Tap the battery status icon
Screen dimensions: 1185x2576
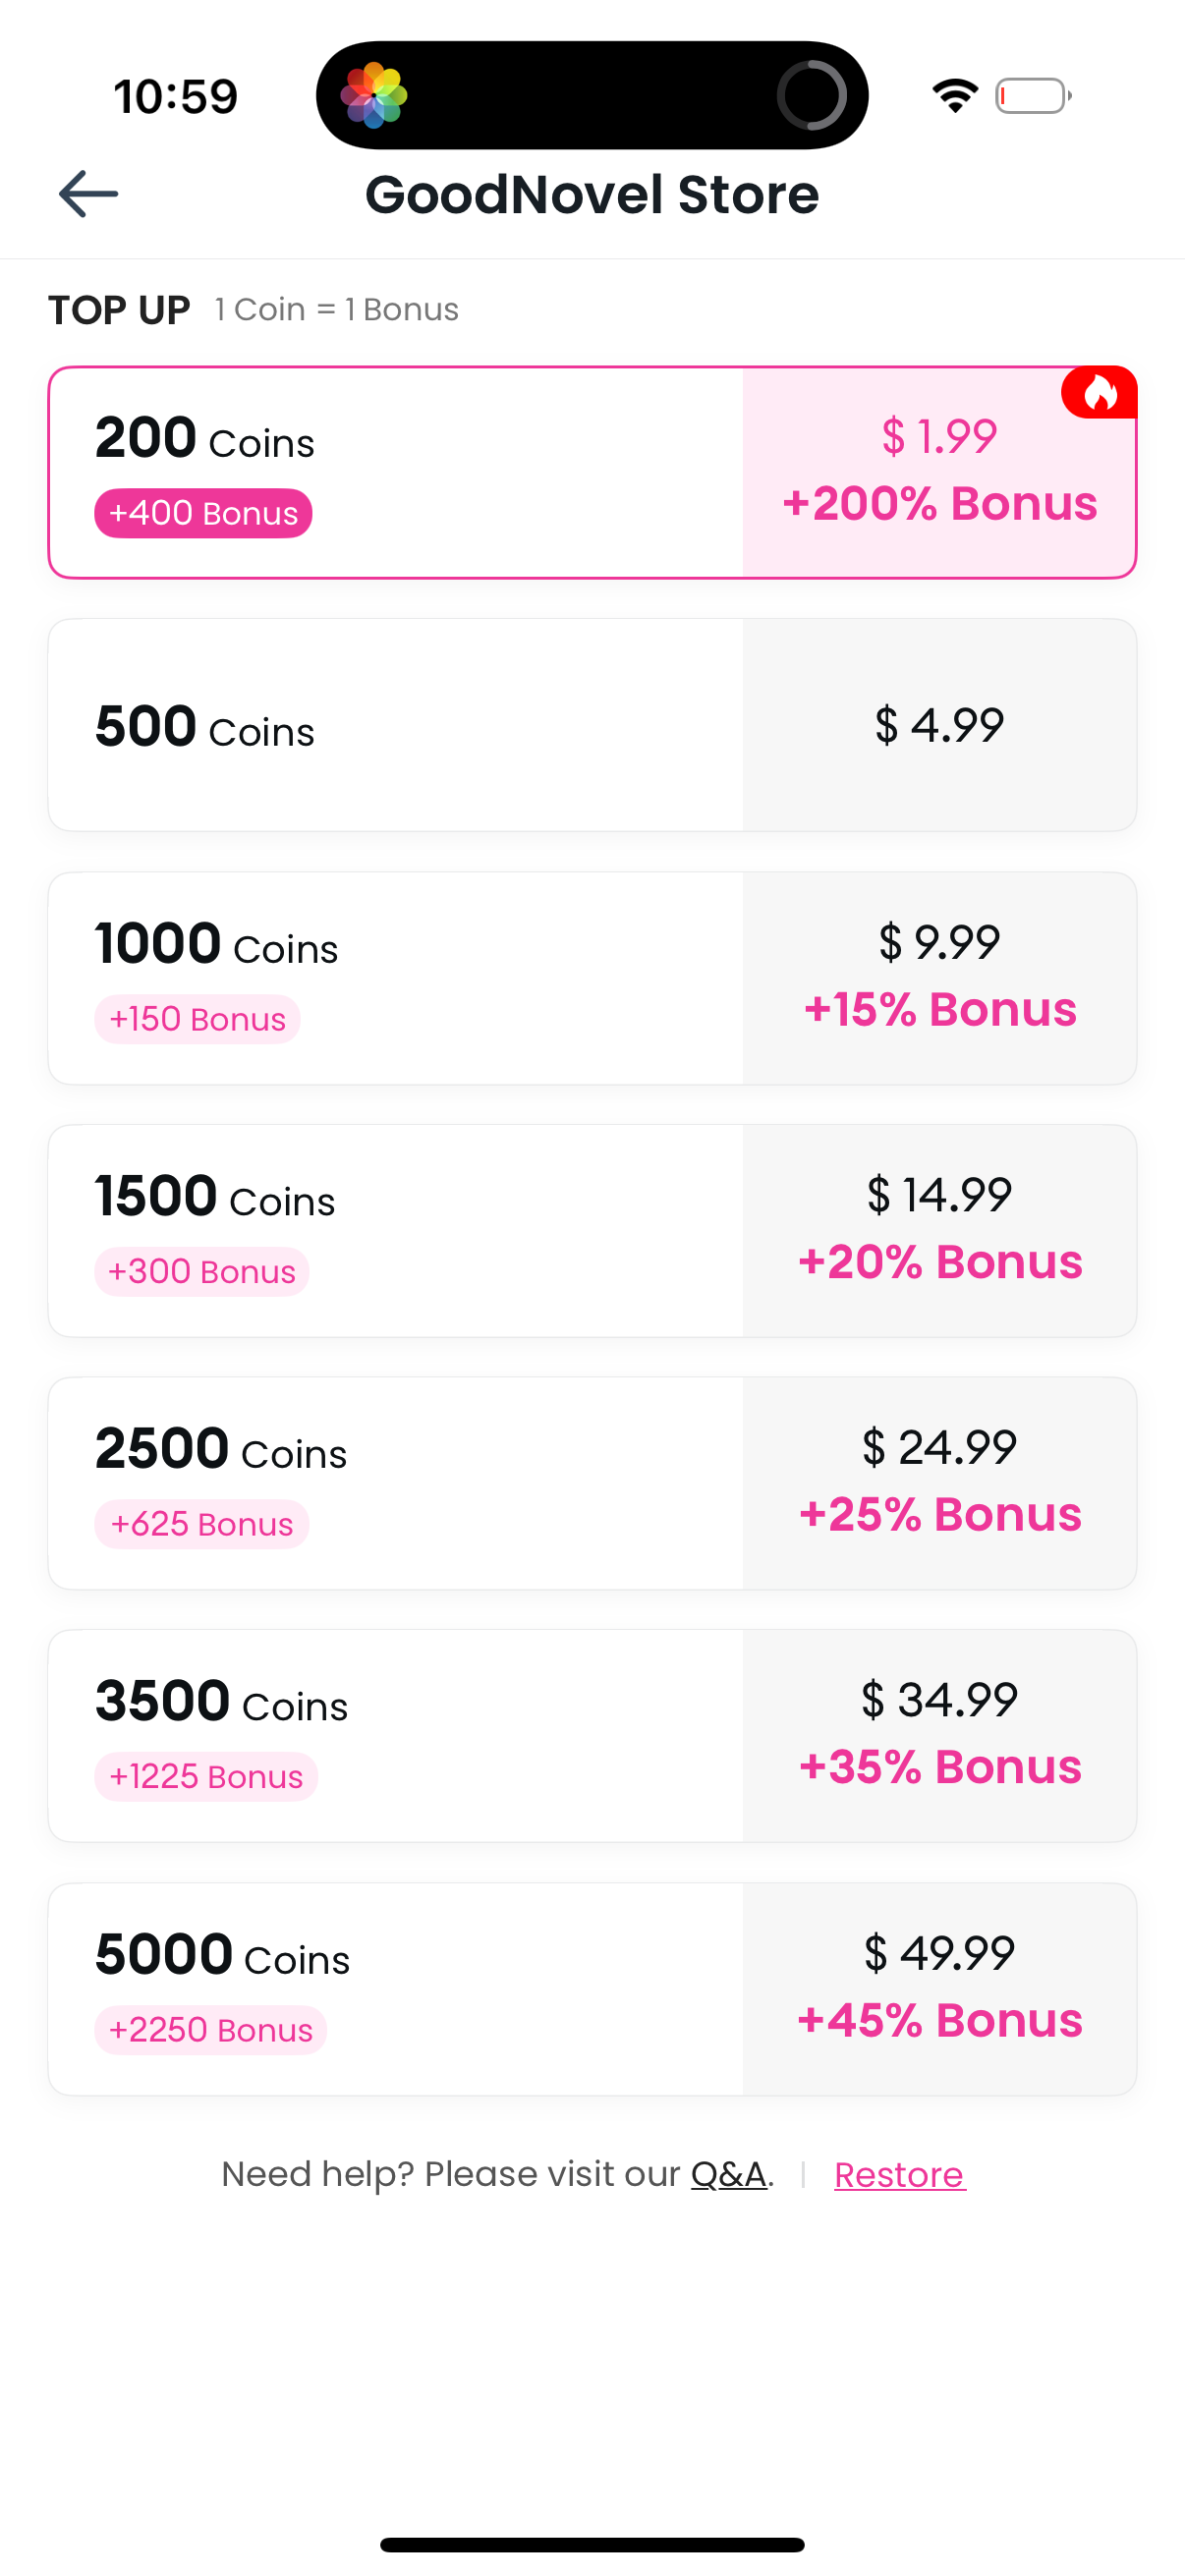coord(1033,96)
